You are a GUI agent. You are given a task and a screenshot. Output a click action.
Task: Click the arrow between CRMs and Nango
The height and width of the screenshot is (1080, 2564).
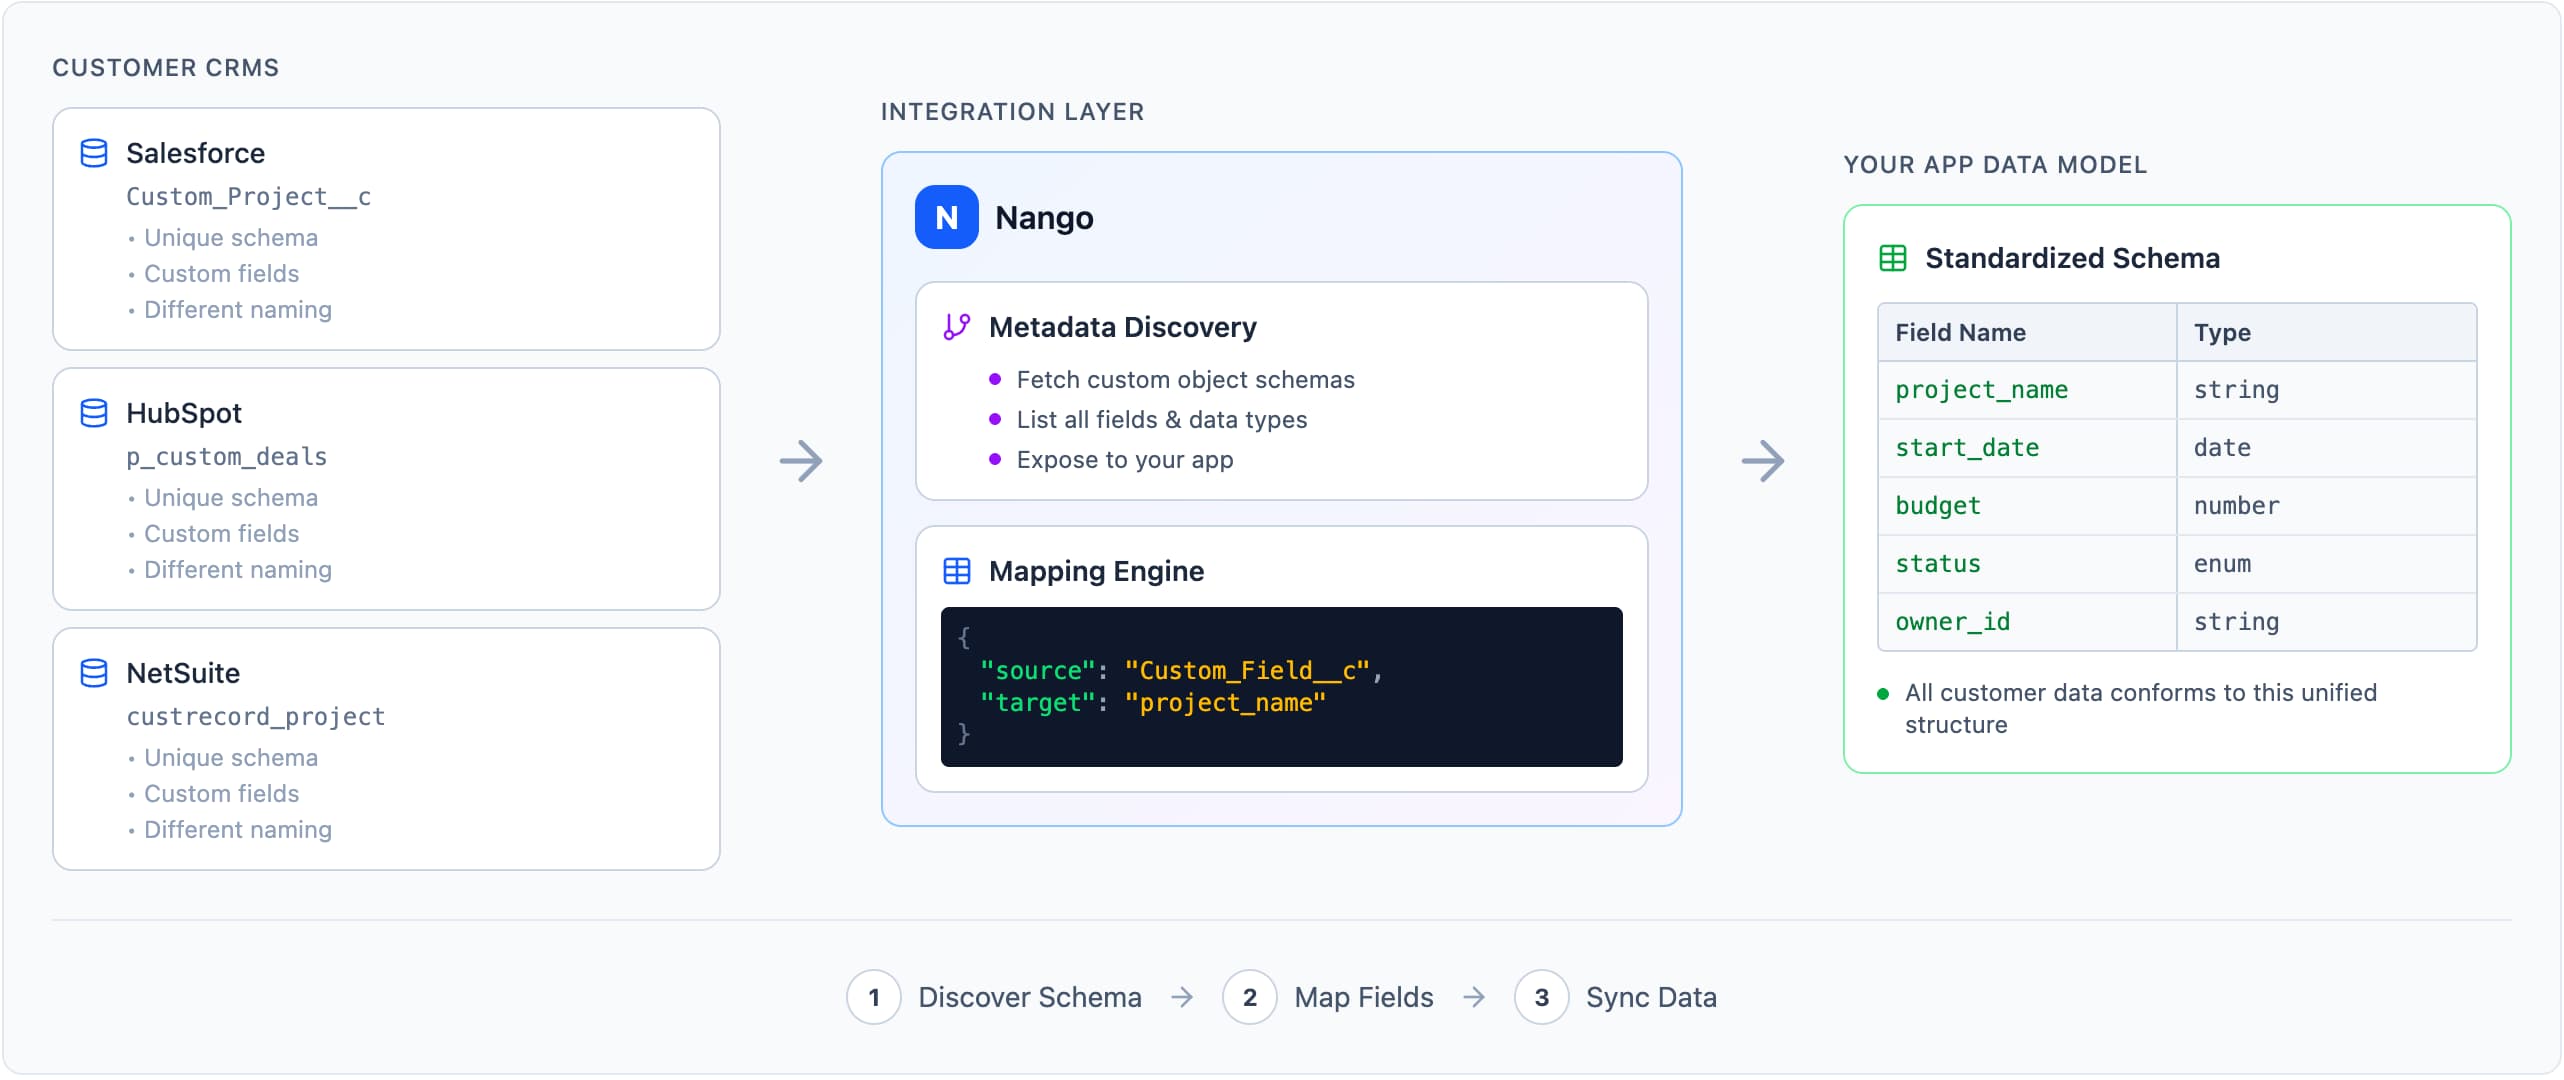[801, 461]
